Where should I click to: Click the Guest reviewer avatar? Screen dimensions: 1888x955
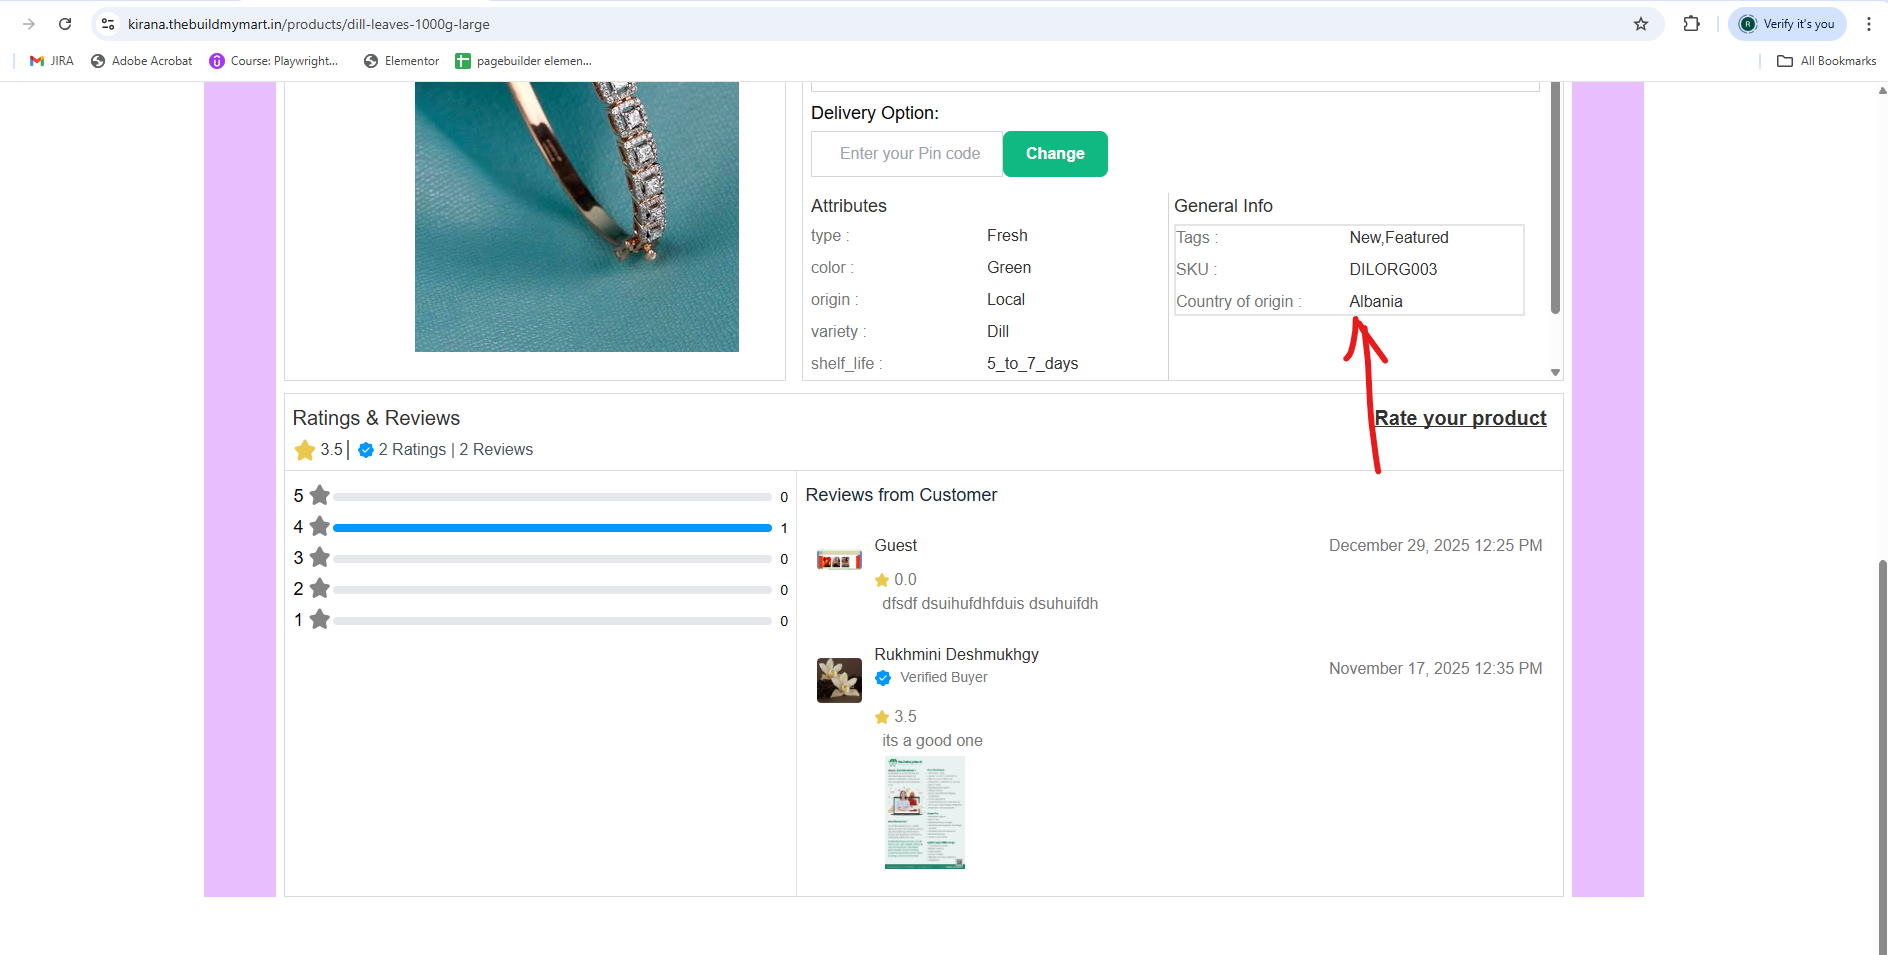point(839,560)
